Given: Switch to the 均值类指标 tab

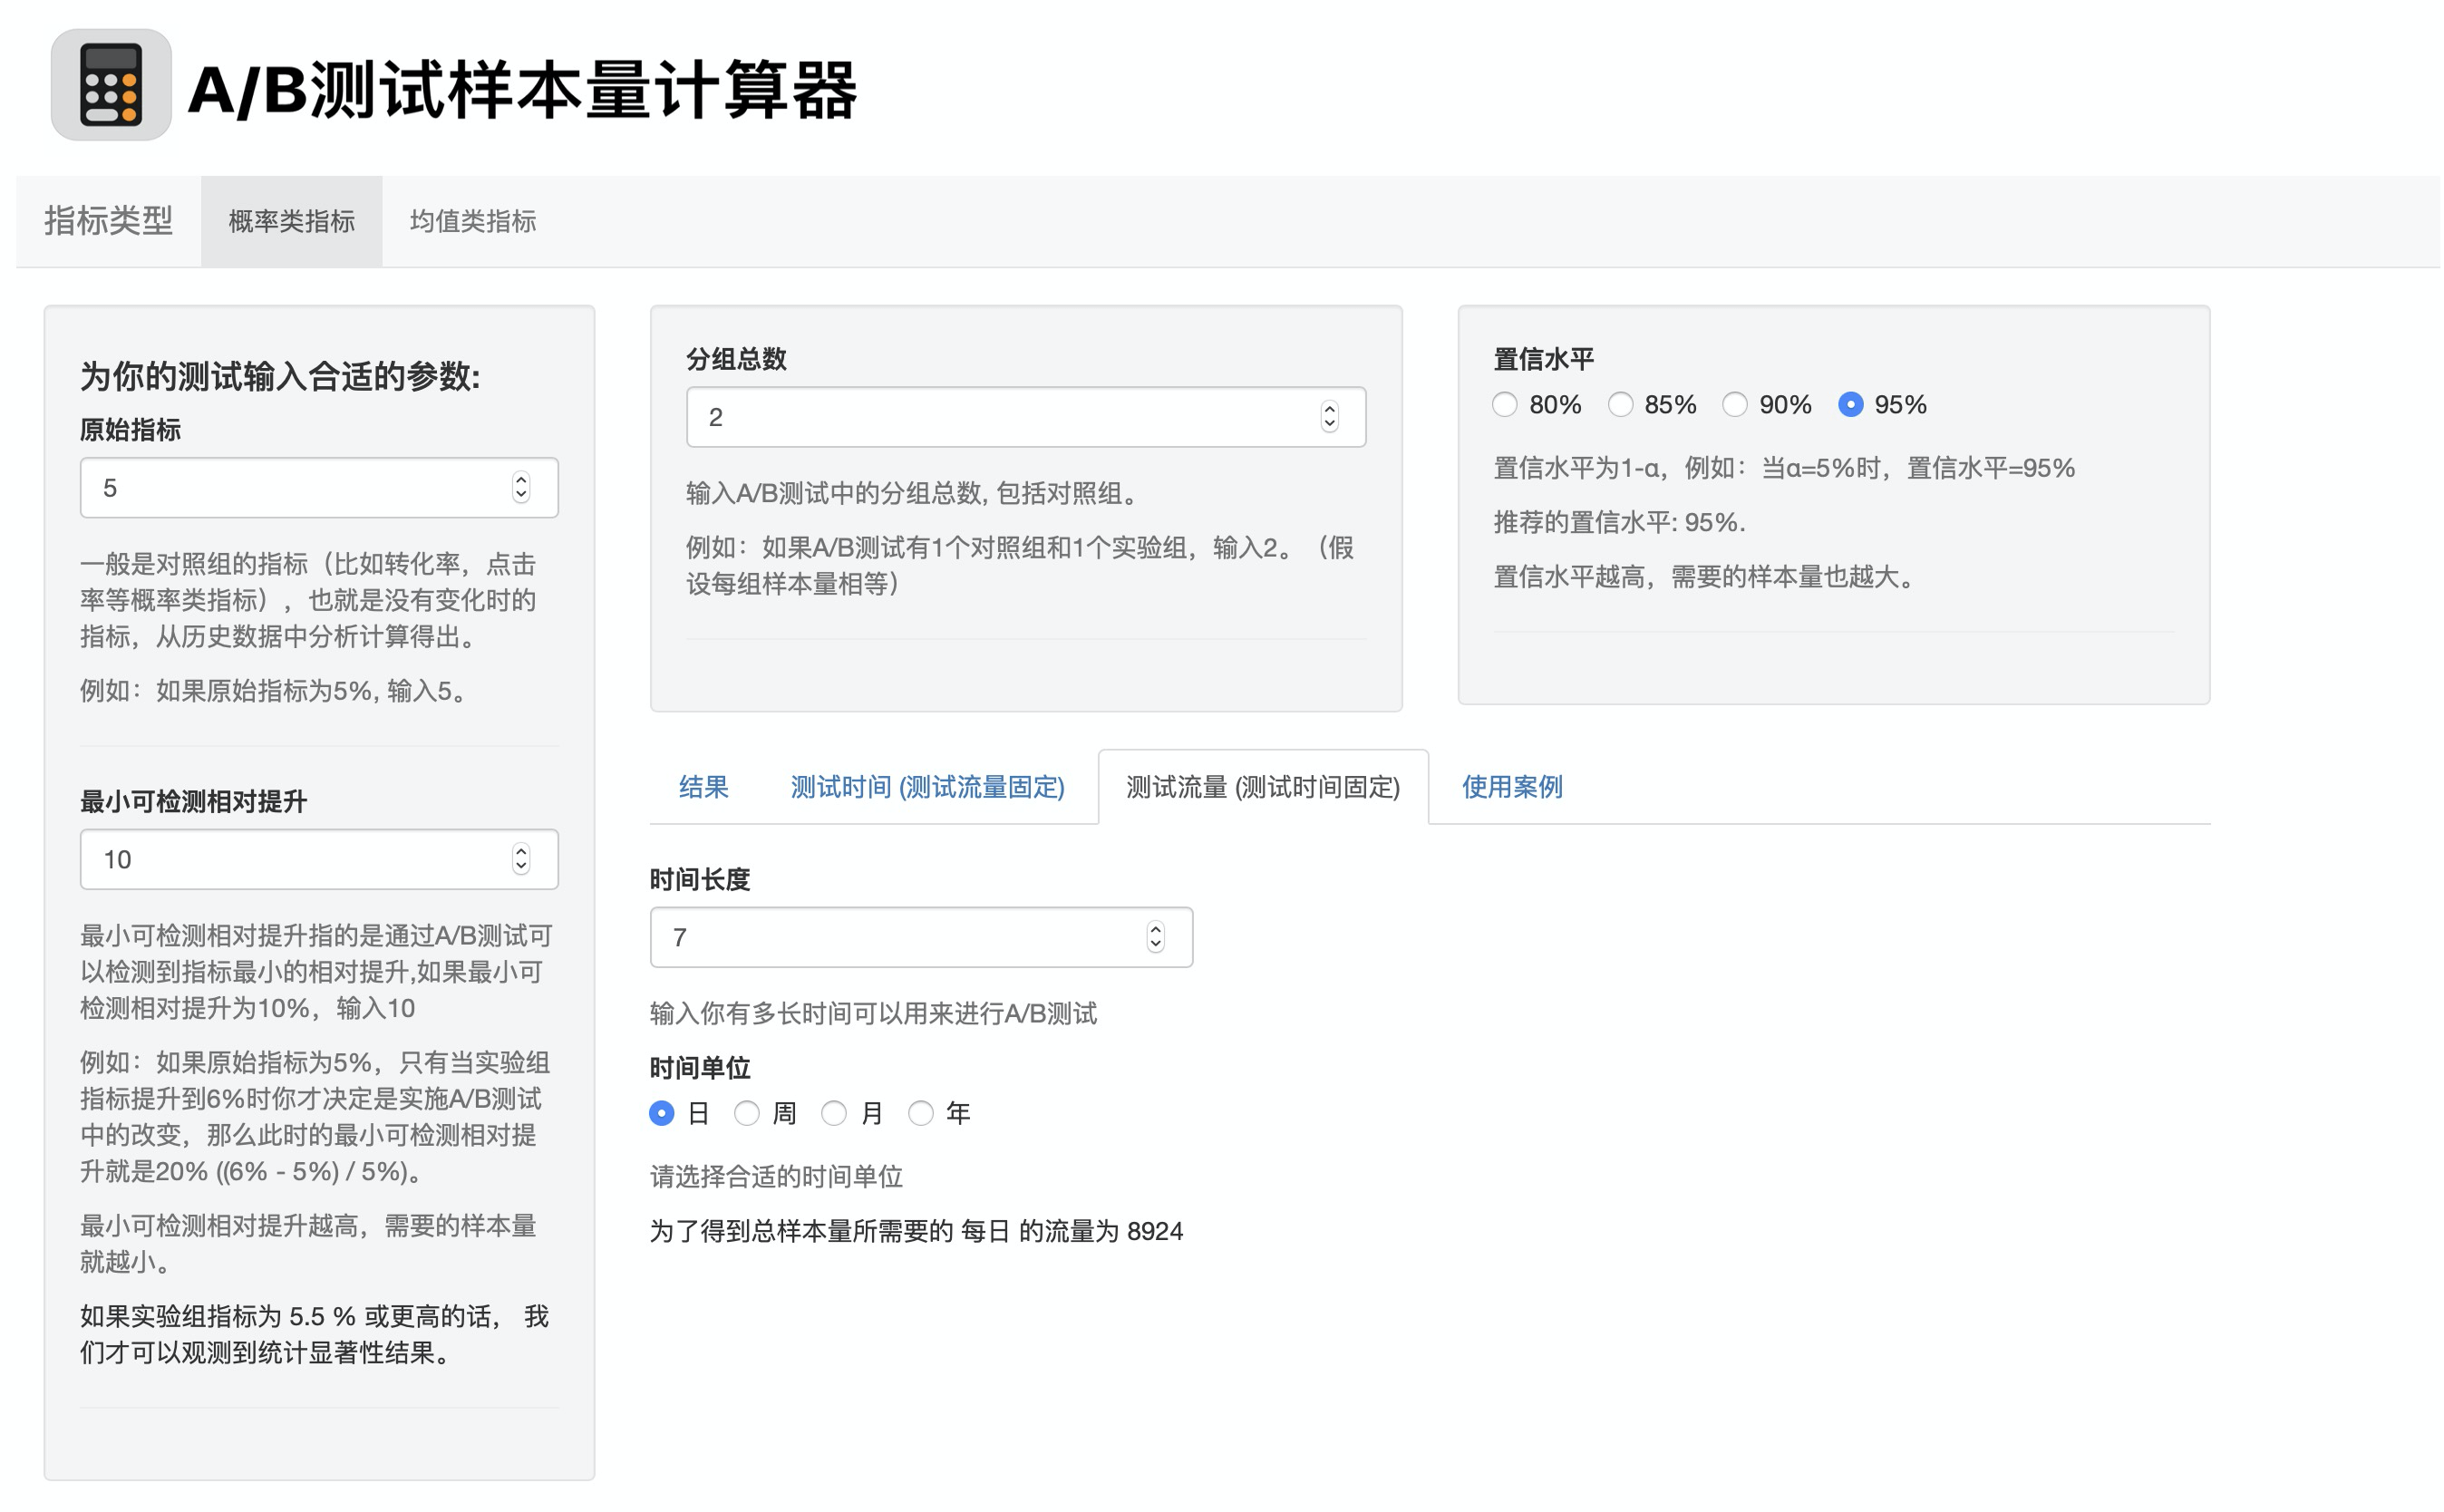Looking at the screenshot, I should (472, 221).
